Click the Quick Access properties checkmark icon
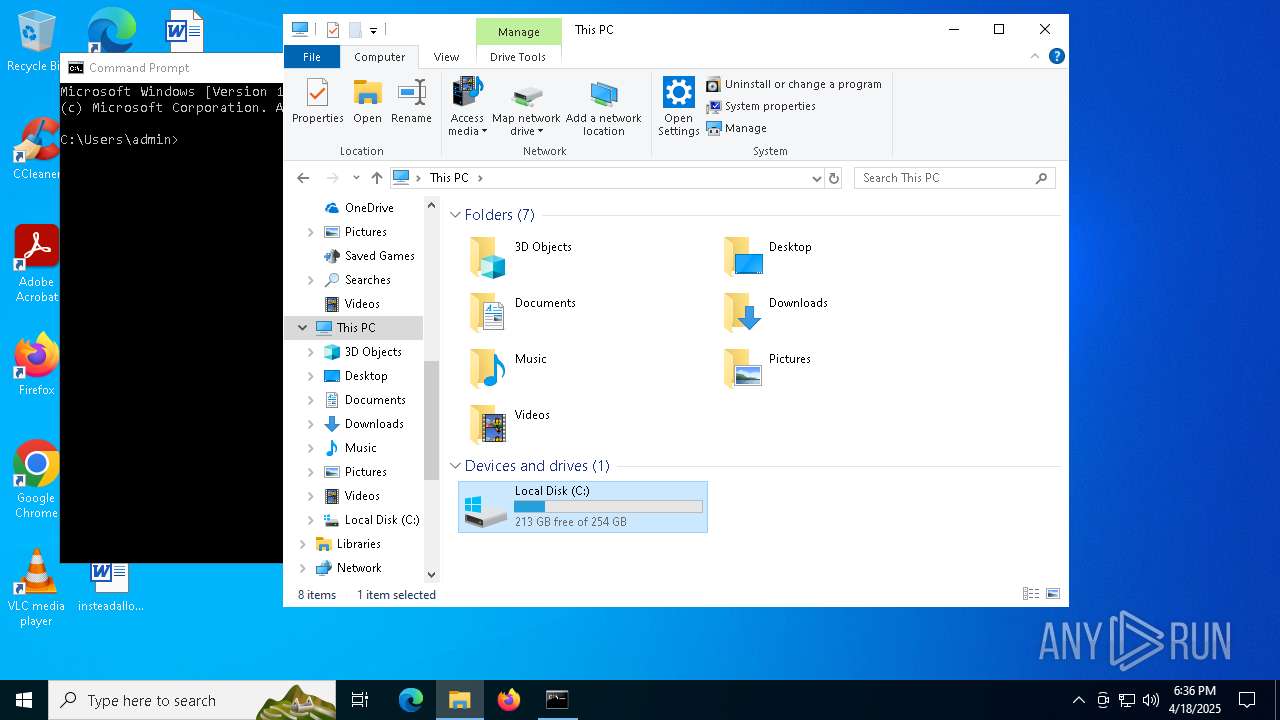The height and width of the screenshot is (720, 1280). point(333,30)
